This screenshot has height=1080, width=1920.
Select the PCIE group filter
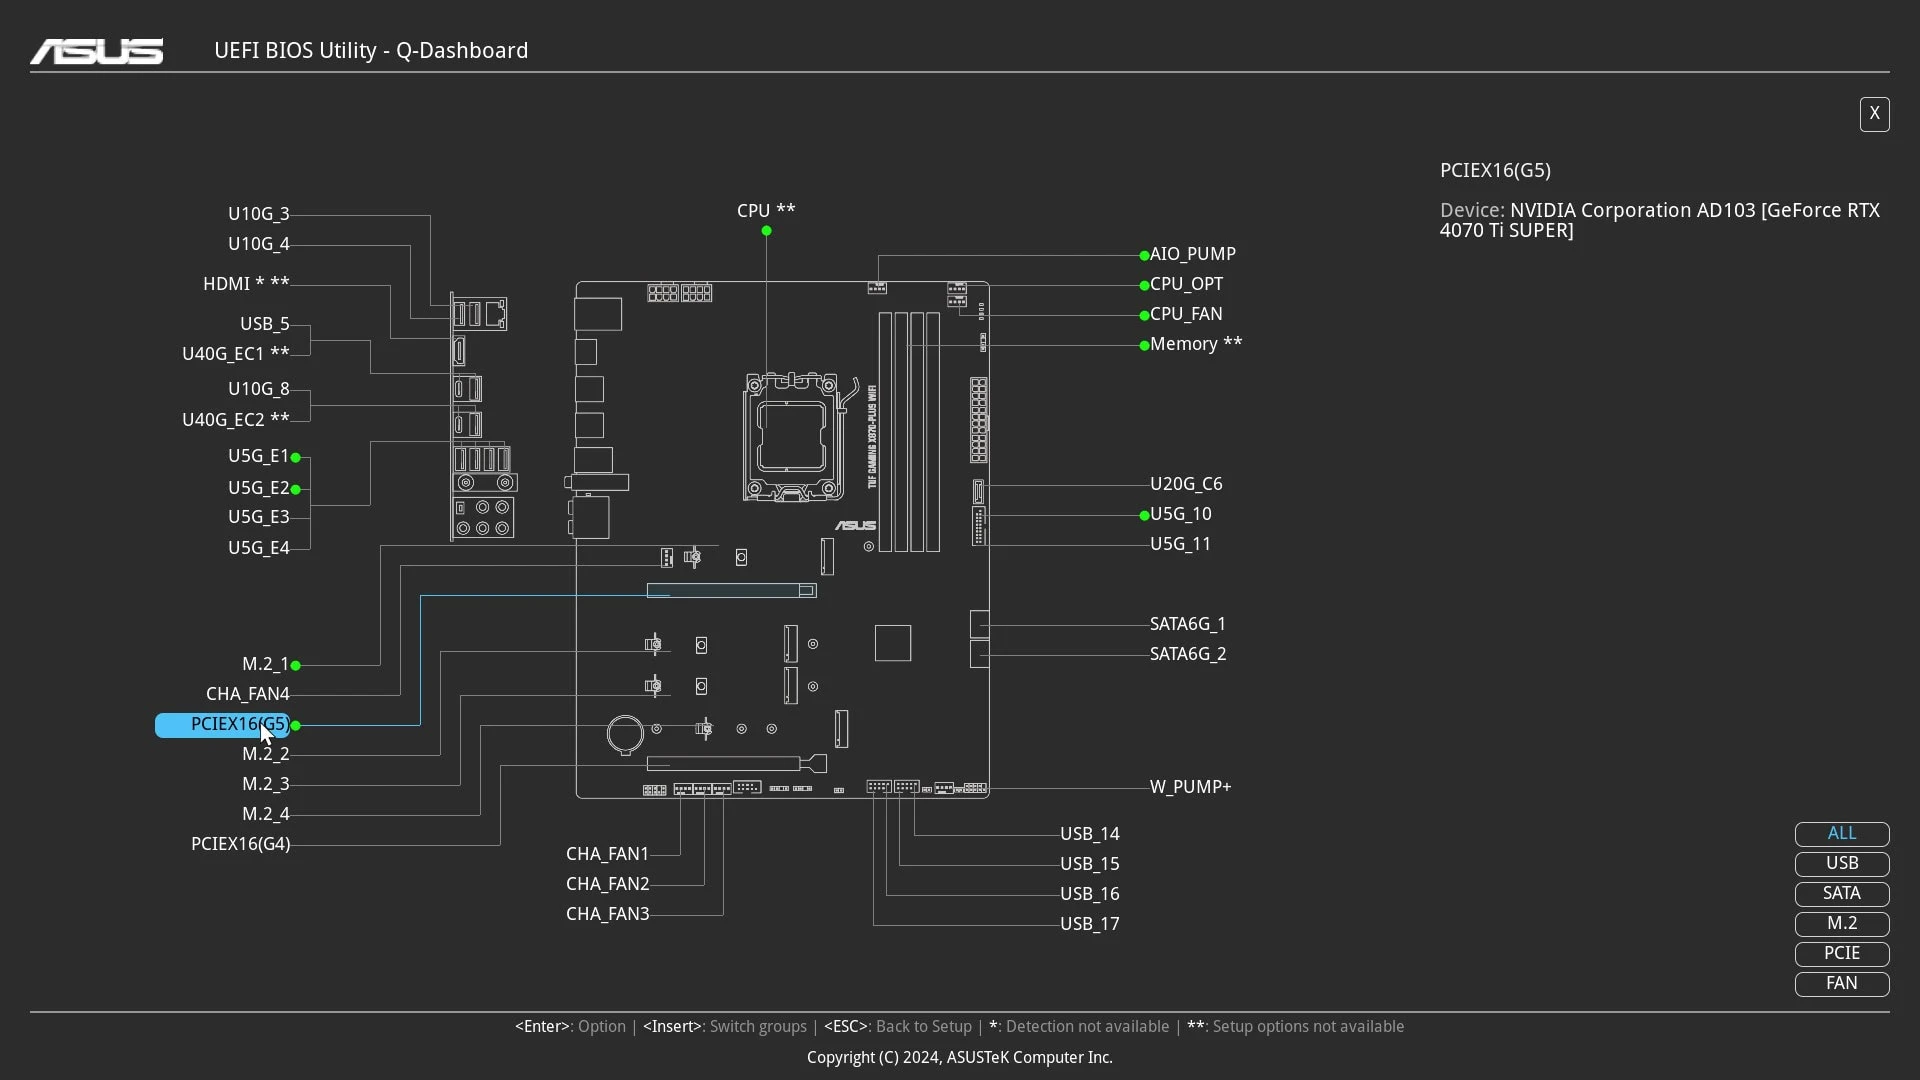1841,953
